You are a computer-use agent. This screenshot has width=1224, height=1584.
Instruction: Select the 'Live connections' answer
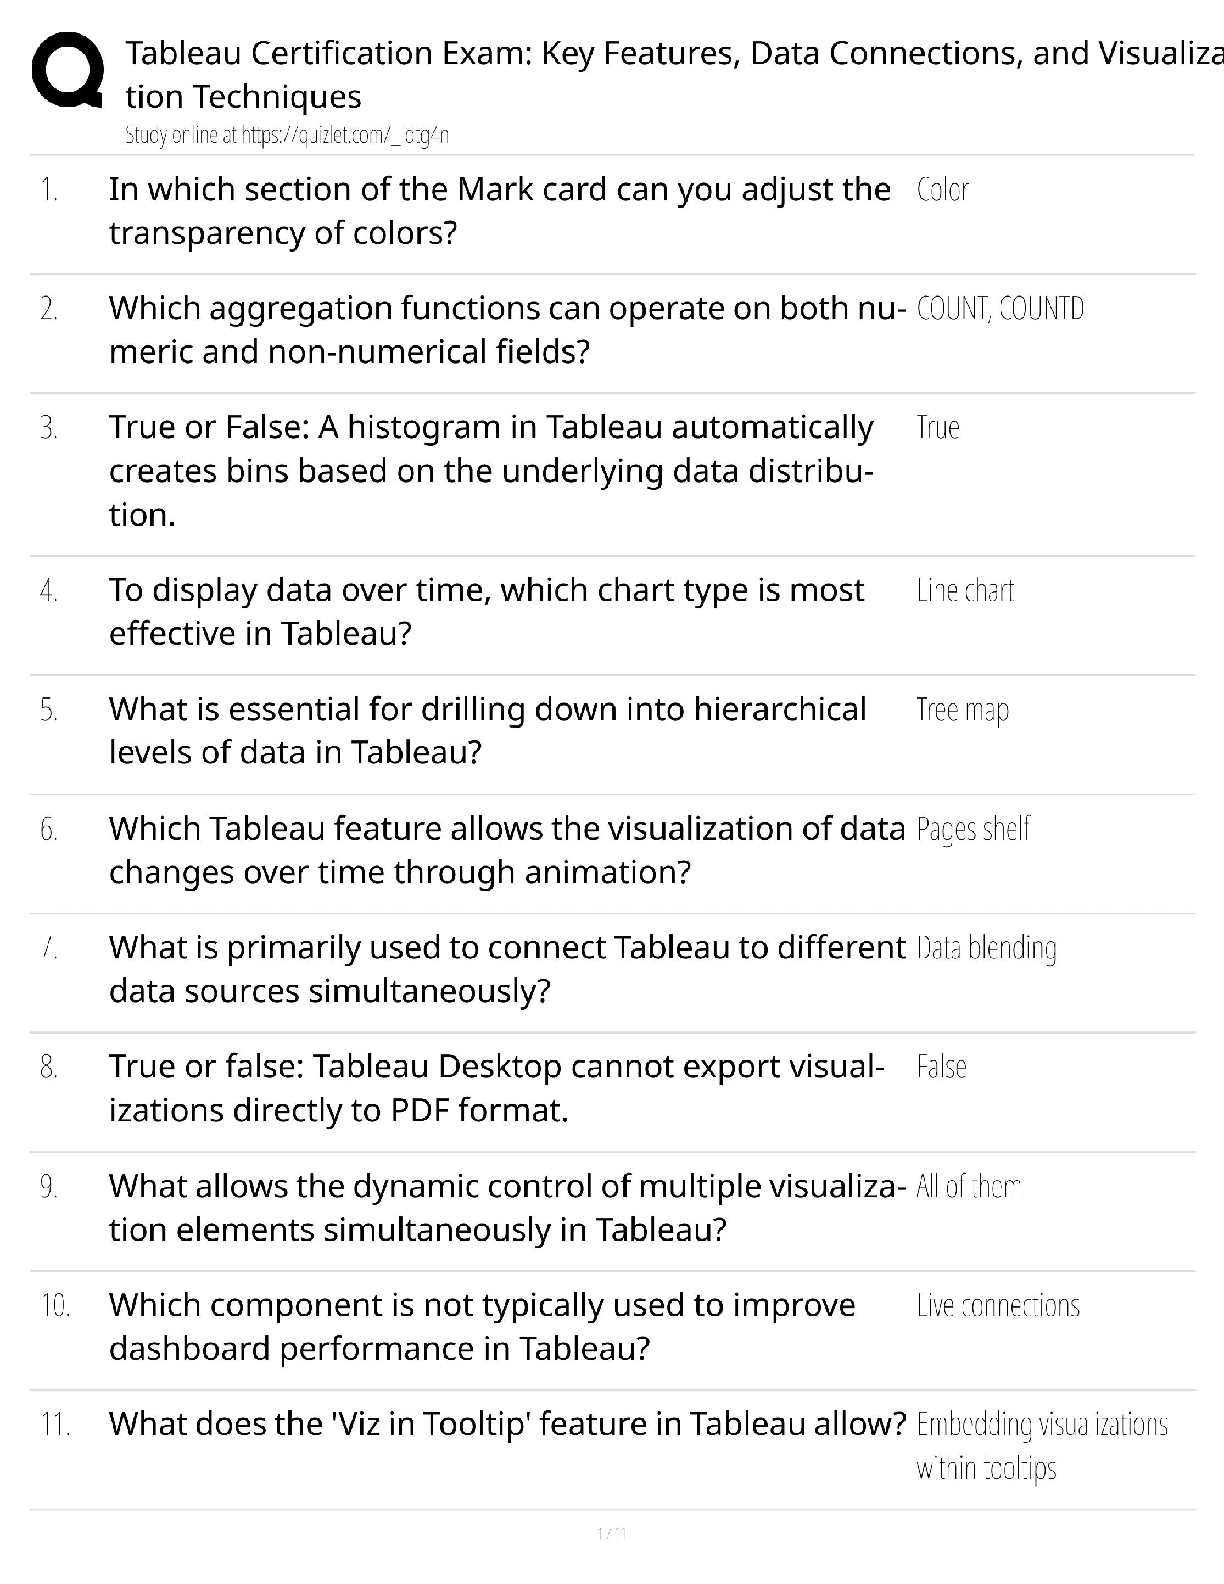pos(998,1305)
